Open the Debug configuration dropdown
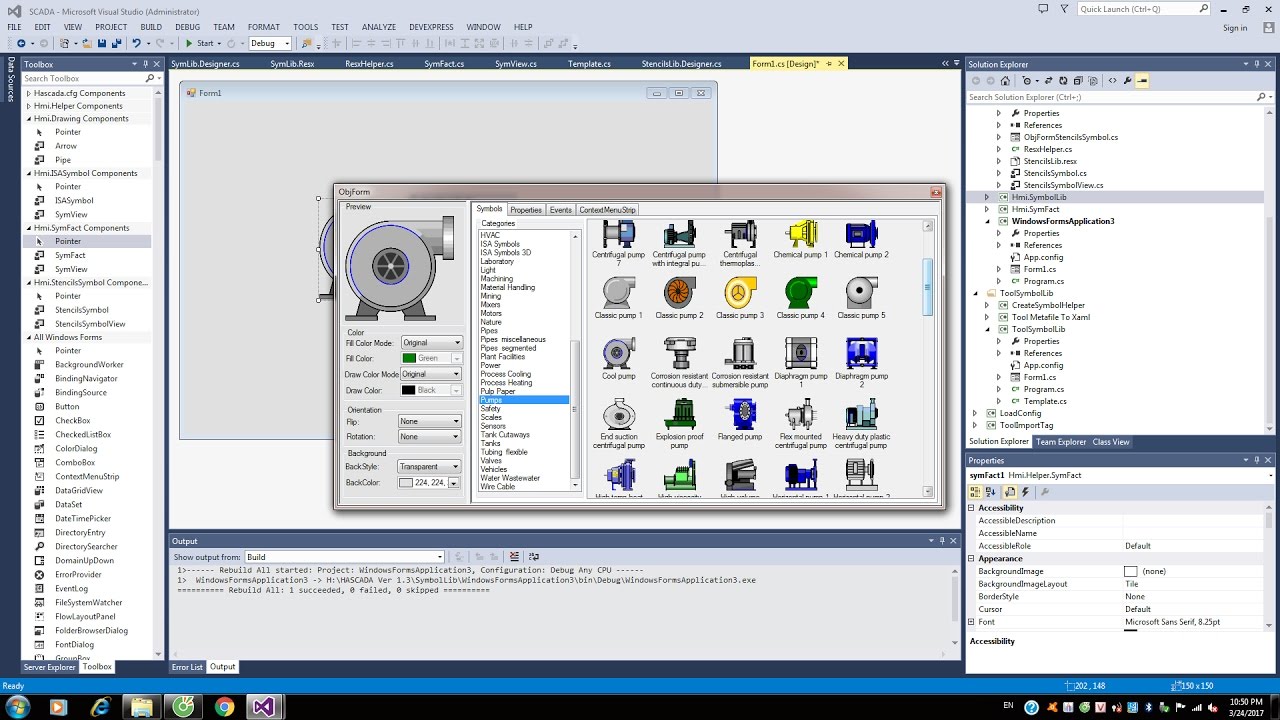1280x720 pixels. click(270, 43)
